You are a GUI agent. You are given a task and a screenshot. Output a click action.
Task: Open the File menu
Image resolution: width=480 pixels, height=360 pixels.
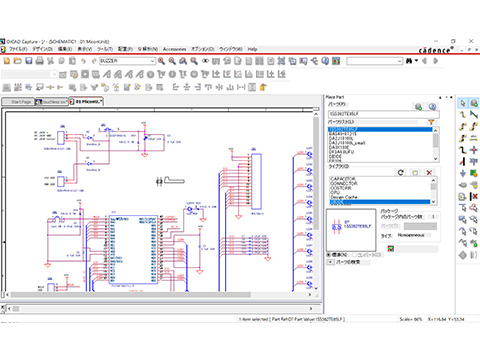pyautogui.click(x=18, y=49)
